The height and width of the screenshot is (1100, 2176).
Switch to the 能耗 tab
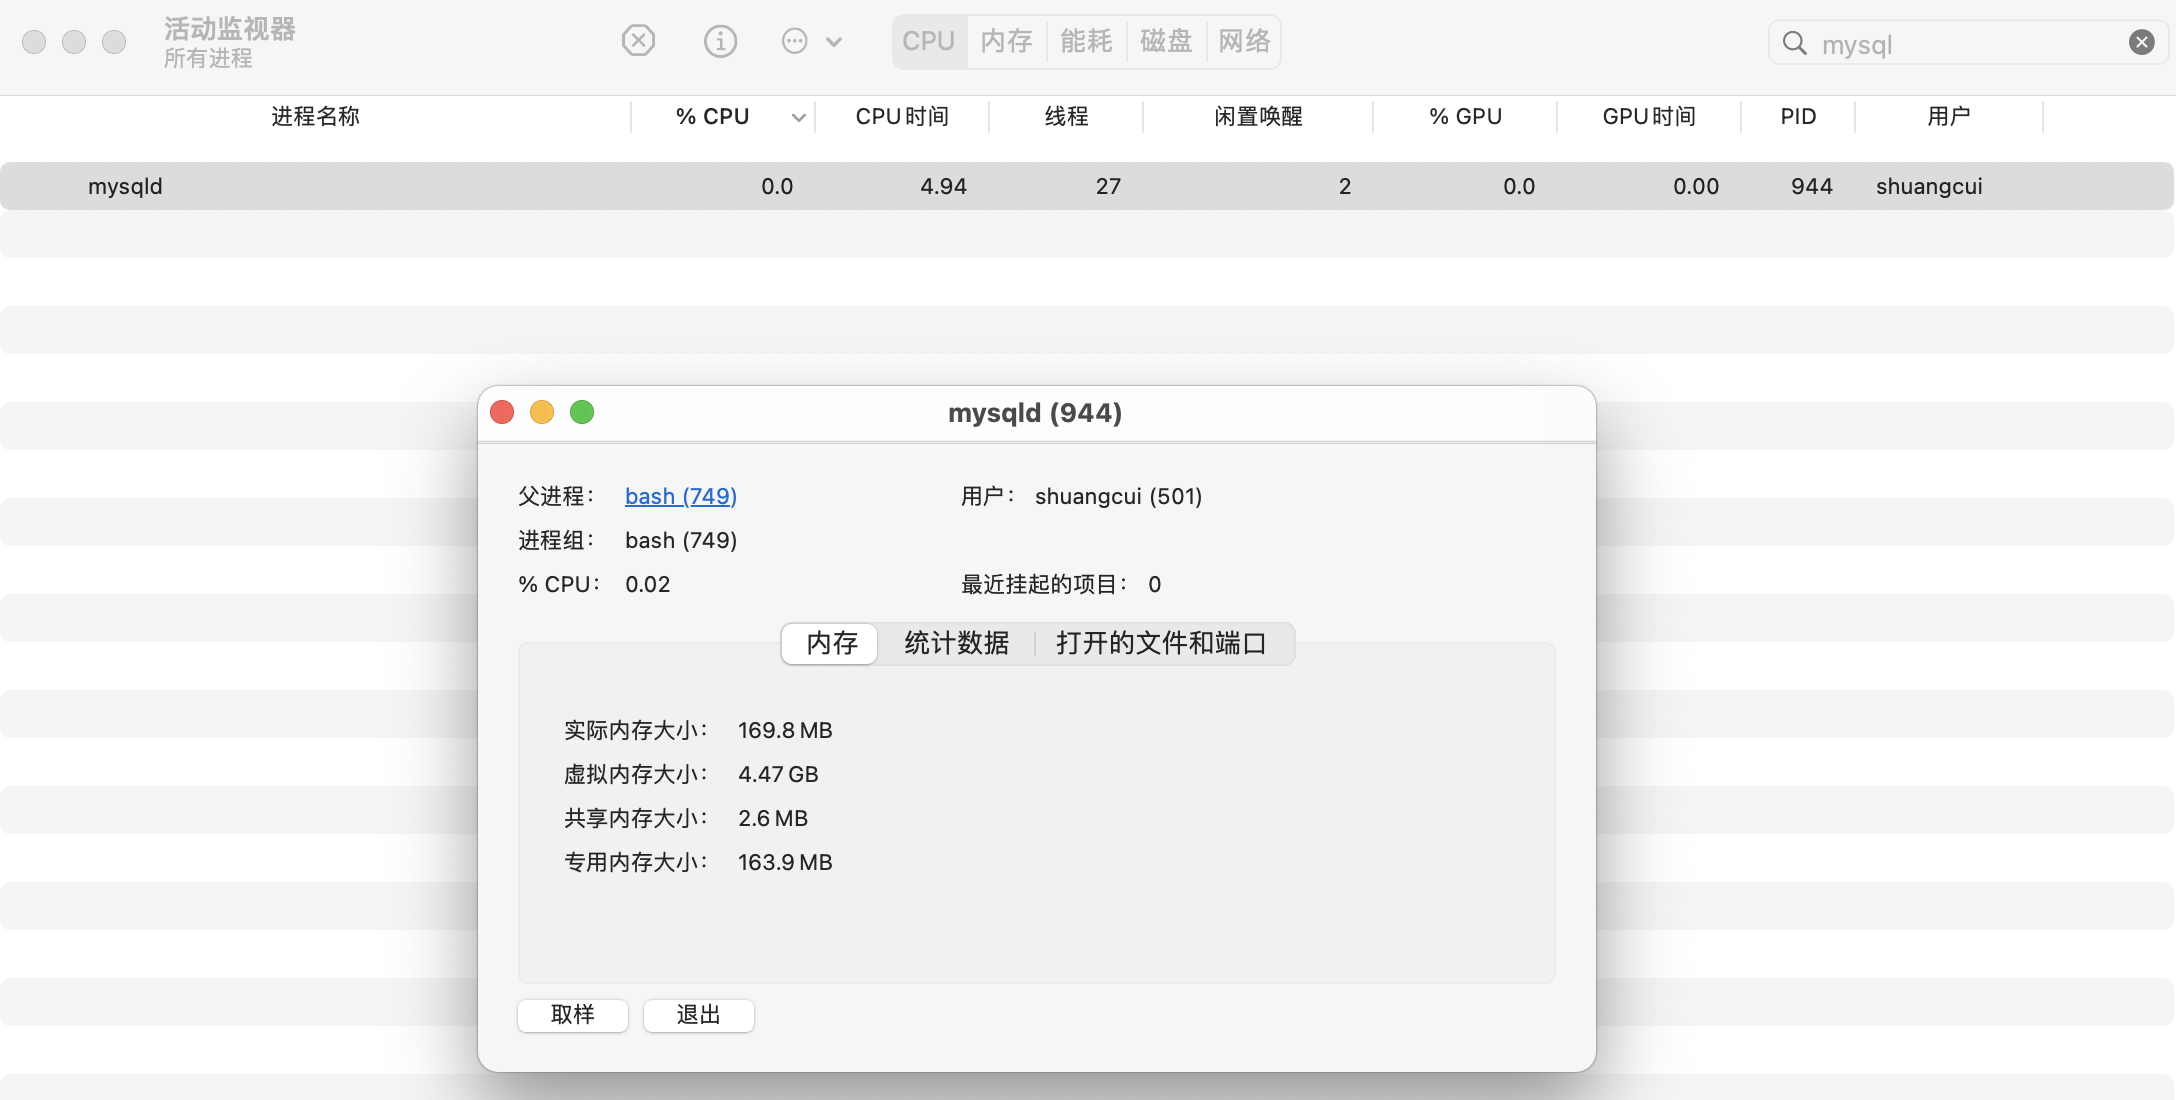click(x=1086, y=41)
